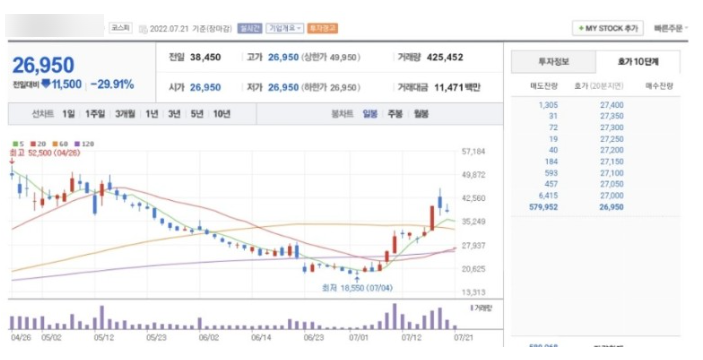Viewport: 703px width, 360px height.
Task: Click the 07/21 date on the chart axis
Action: [463, 337]
